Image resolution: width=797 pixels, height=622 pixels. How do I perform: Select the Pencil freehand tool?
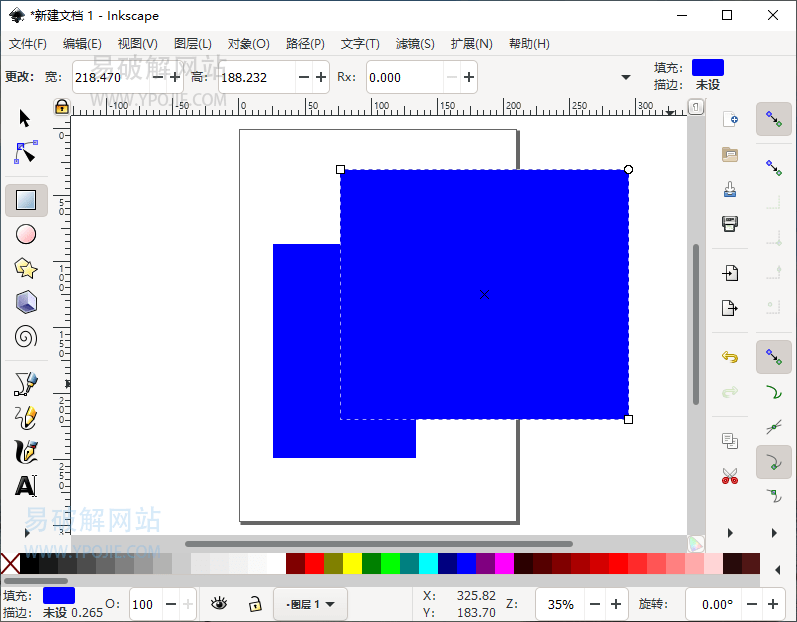click(26, 418)
